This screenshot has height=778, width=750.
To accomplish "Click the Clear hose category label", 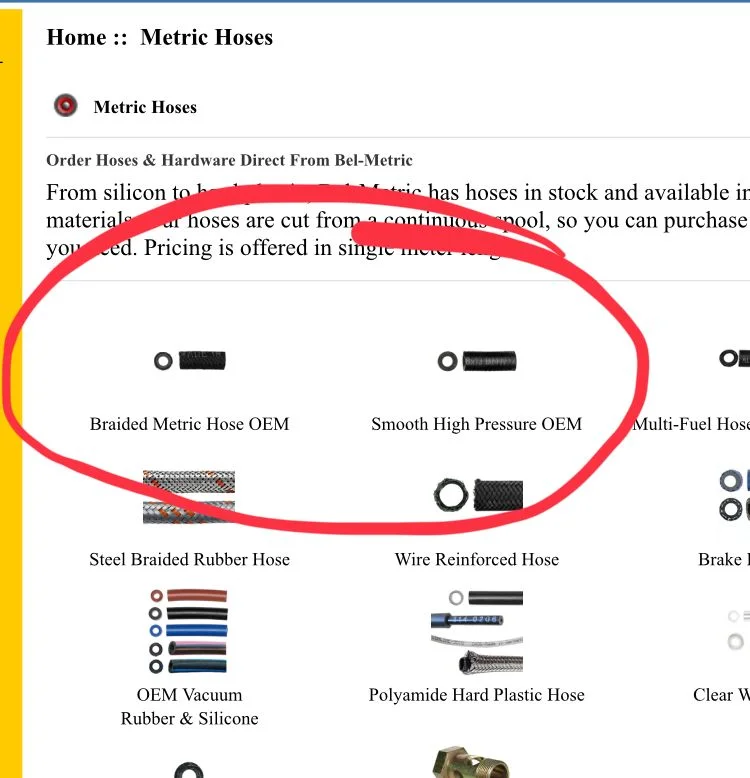I will coord(721,695).
